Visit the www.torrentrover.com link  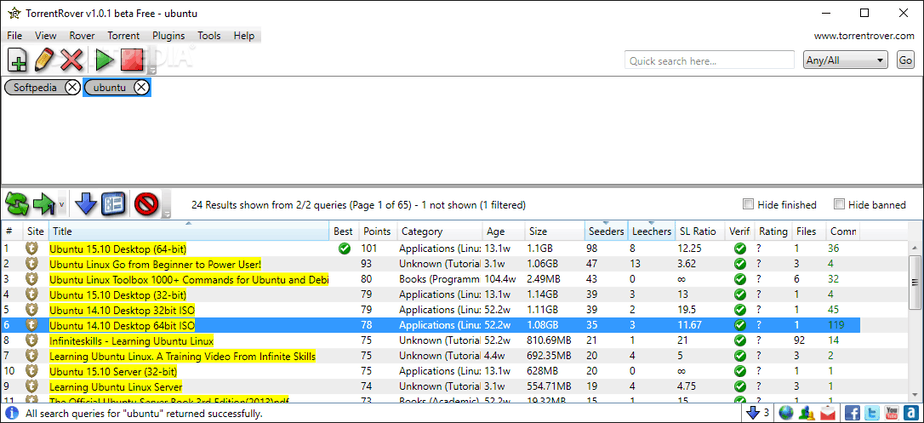click(x=864, y=36)
